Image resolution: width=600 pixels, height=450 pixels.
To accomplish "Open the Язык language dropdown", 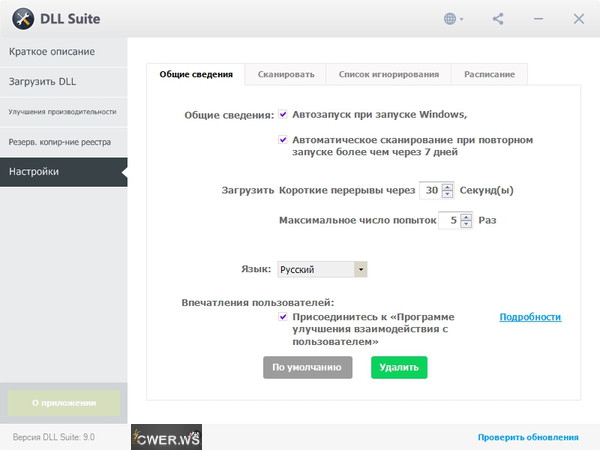I will (322, 269).
